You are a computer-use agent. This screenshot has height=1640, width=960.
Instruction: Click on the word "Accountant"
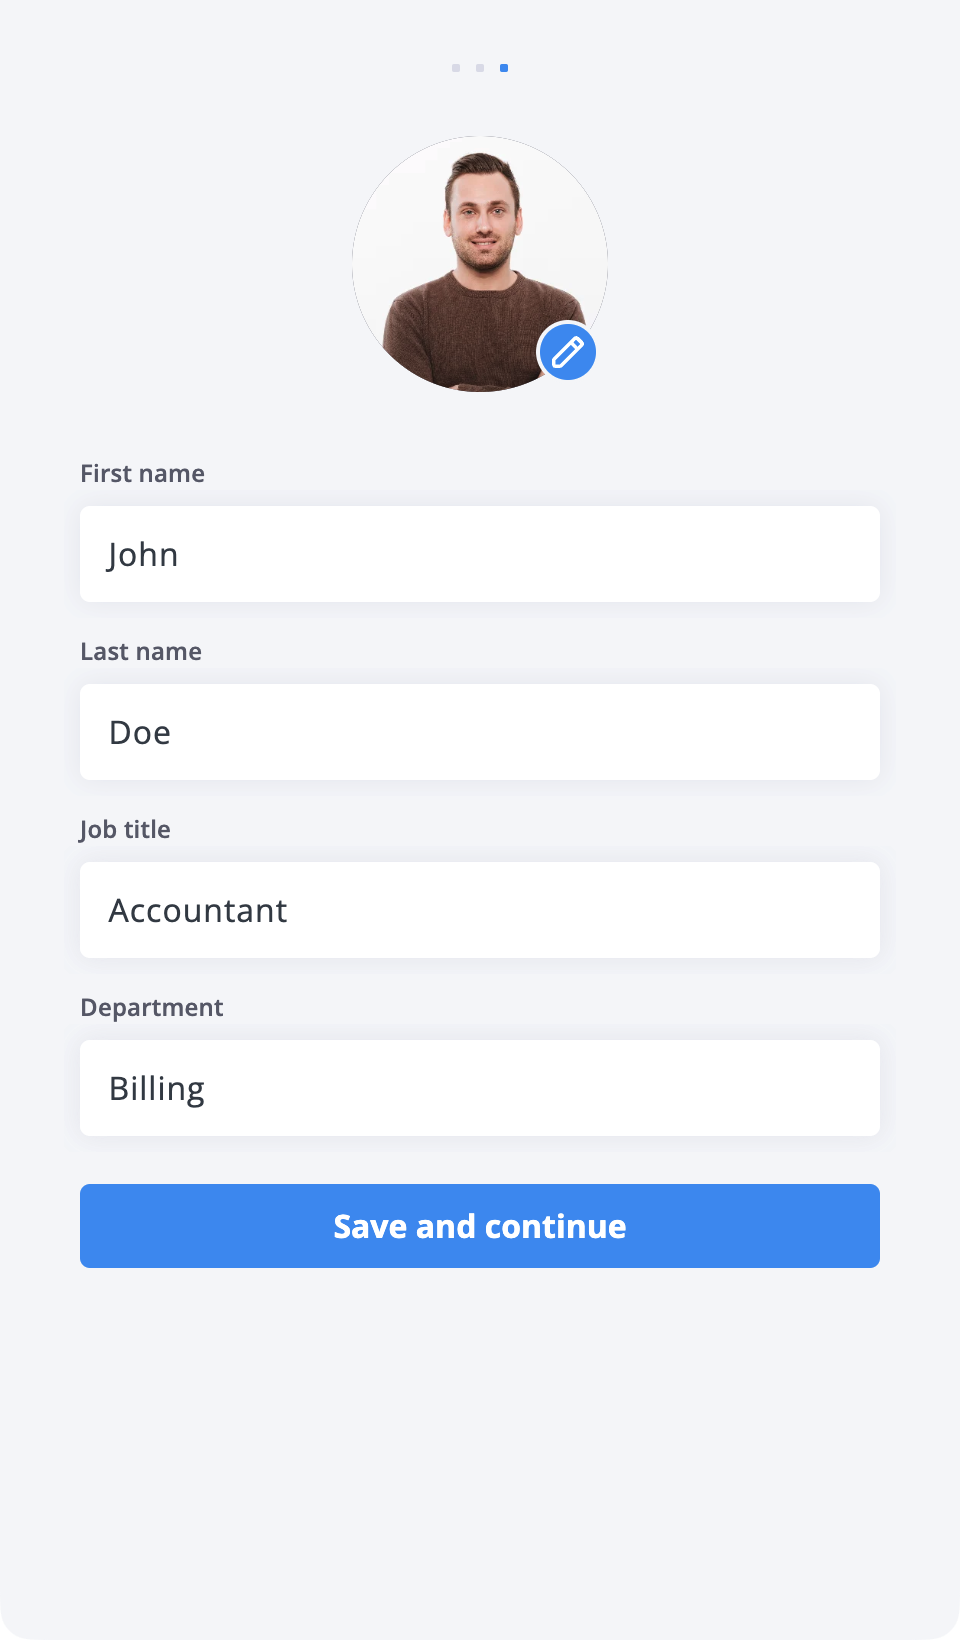(198, 911)
